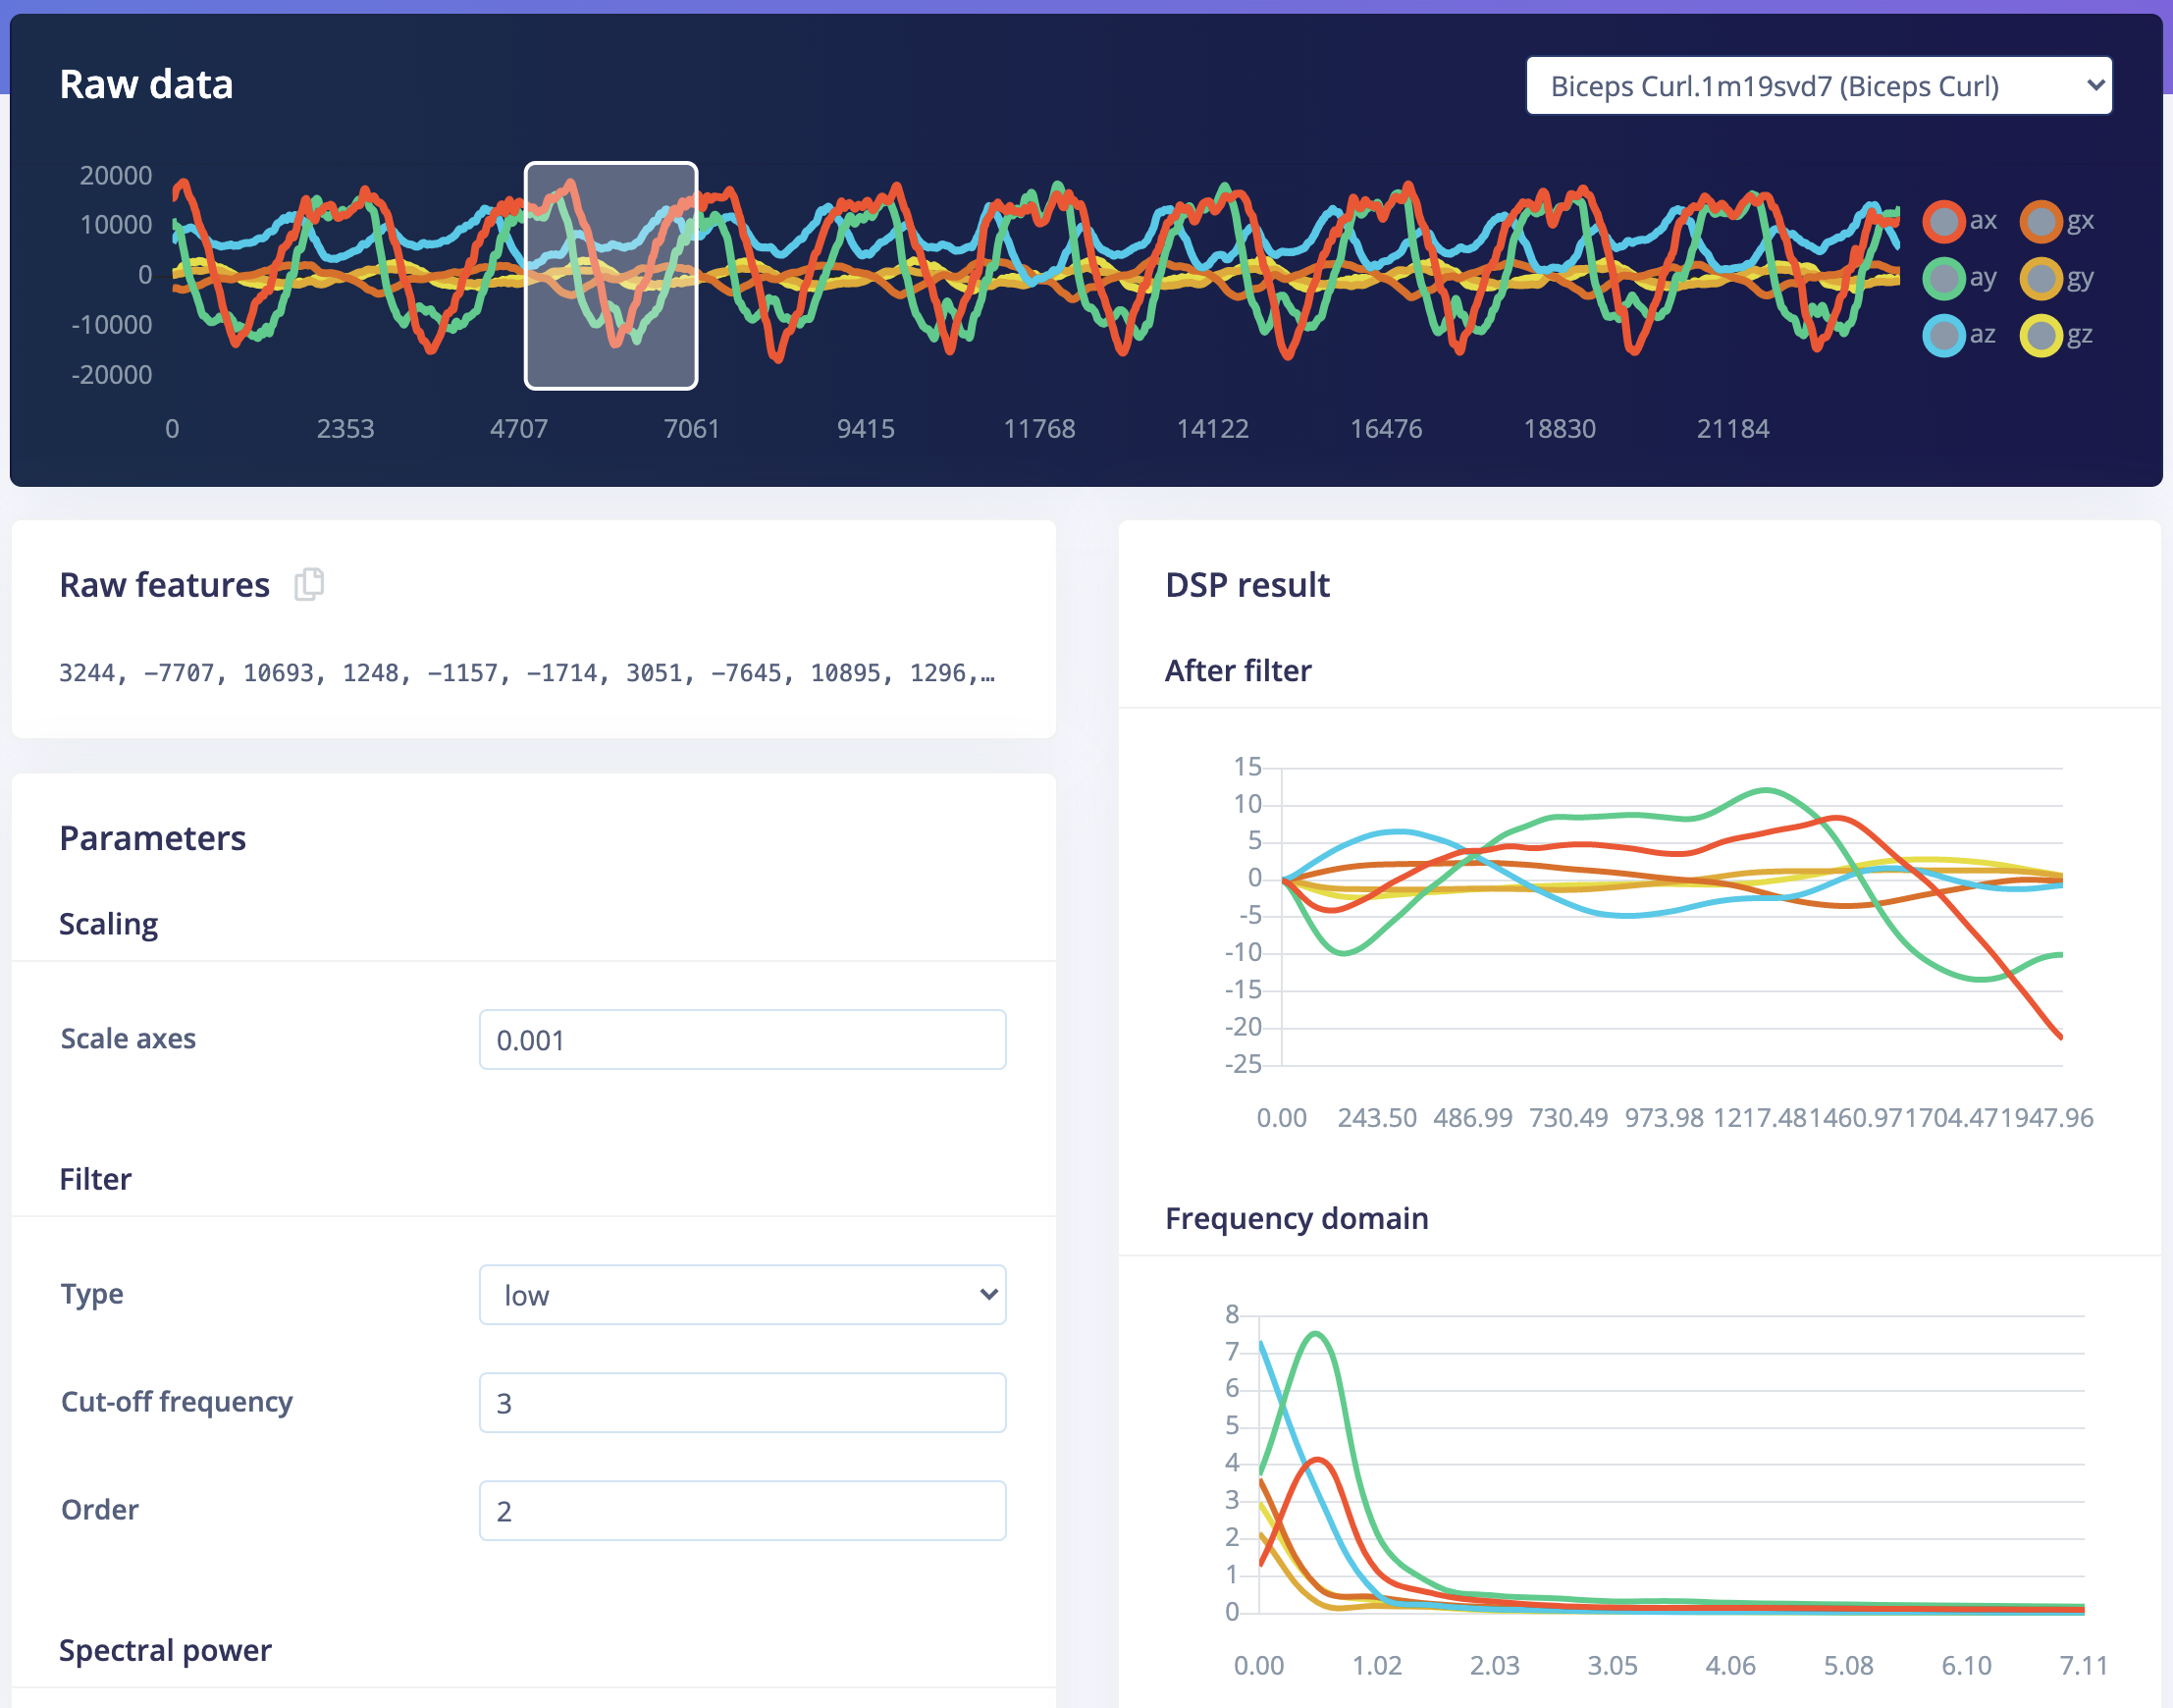
Task: Click the Raw data heading
Action: pos(146,85)
